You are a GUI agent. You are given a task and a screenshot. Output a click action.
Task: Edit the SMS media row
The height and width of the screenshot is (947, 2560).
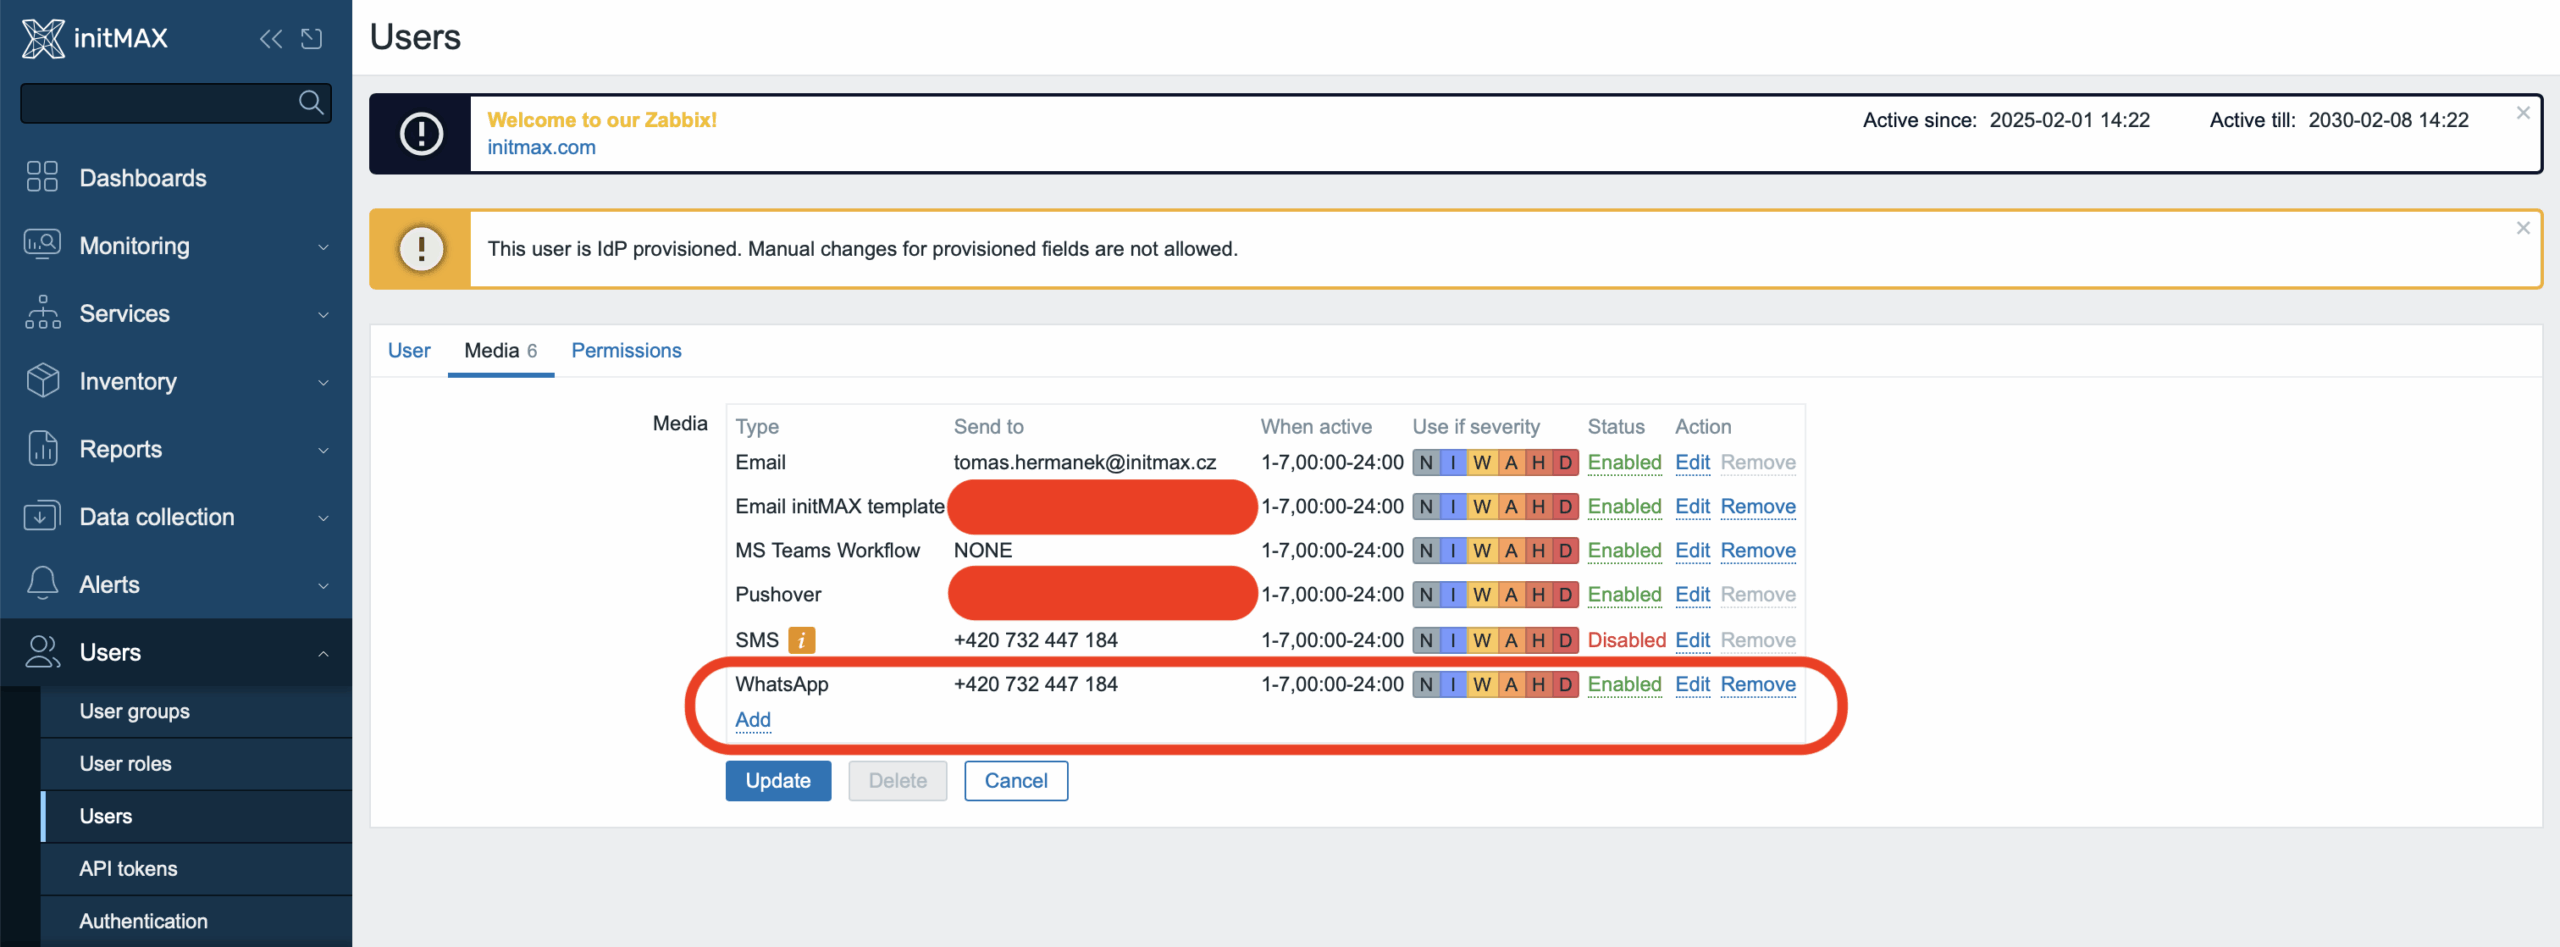[1692, 640]
